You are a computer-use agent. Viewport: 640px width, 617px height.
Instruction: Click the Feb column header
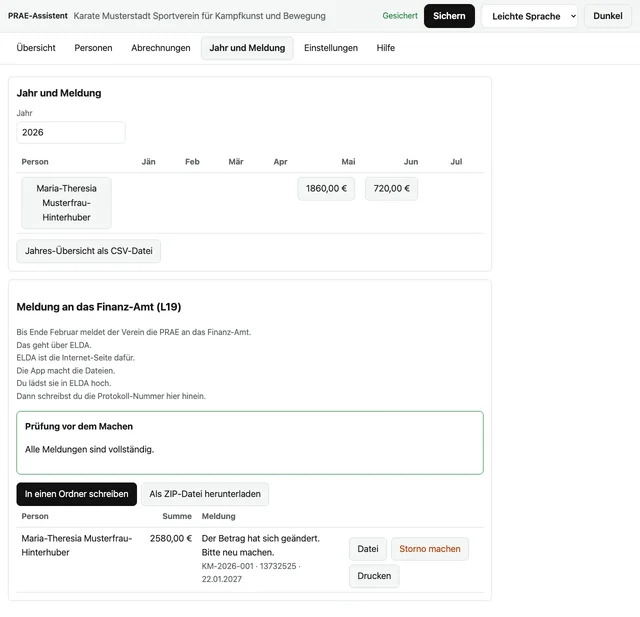click(x=192, y=162)
